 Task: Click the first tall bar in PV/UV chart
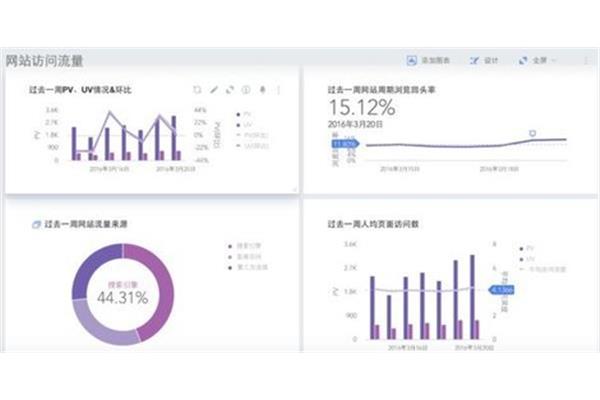pyautogui.click(x=74, y=144)
